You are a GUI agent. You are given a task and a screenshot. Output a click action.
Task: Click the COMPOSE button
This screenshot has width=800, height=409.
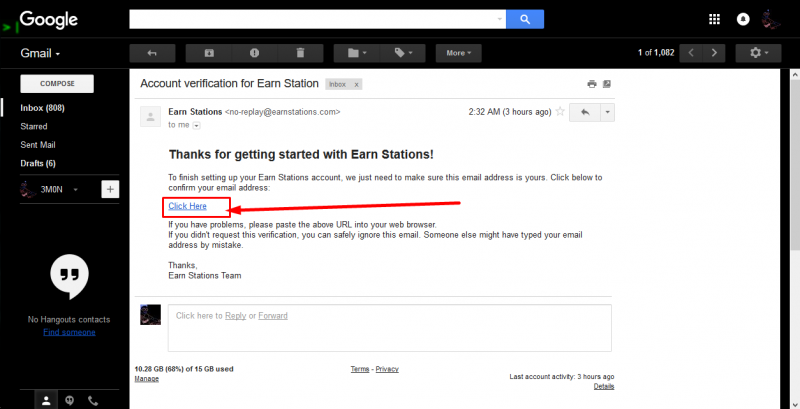[x=57, y=84]
